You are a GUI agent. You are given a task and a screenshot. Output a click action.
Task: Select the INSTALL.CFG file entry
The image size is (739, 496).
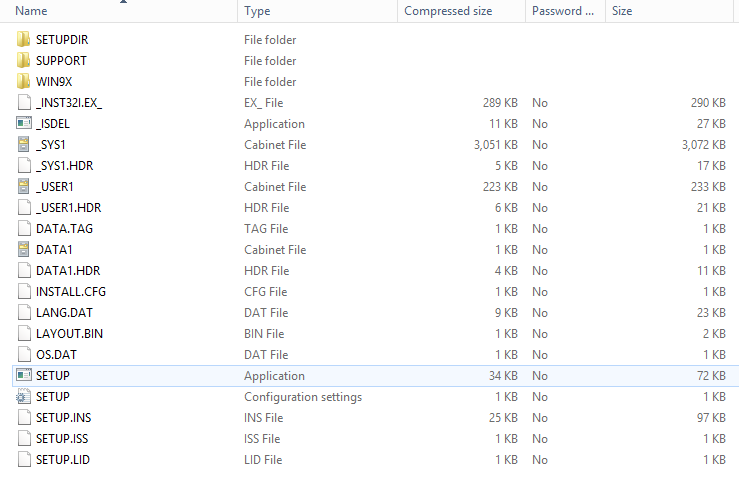click(70, 292)
